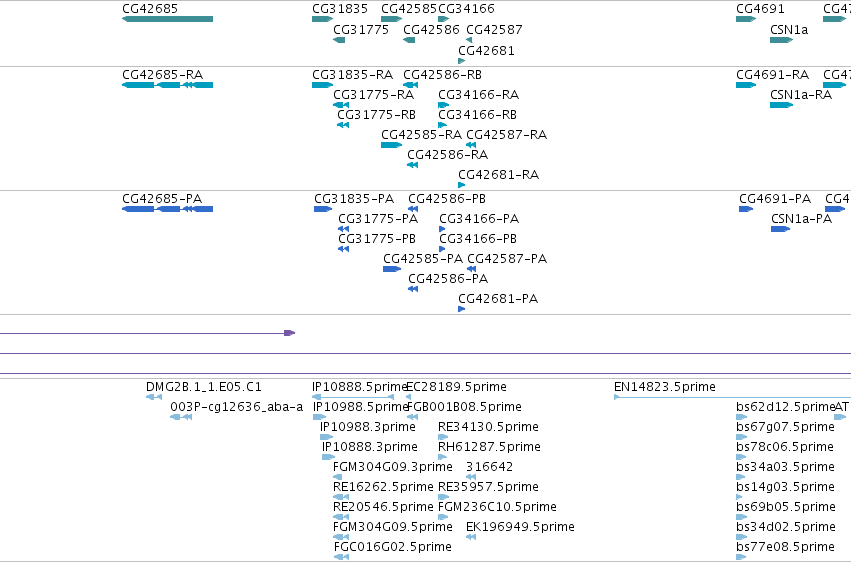851x562 pixels.
Task: Select the RE34130.5prime EST label
Action: [x=488, y=427]
